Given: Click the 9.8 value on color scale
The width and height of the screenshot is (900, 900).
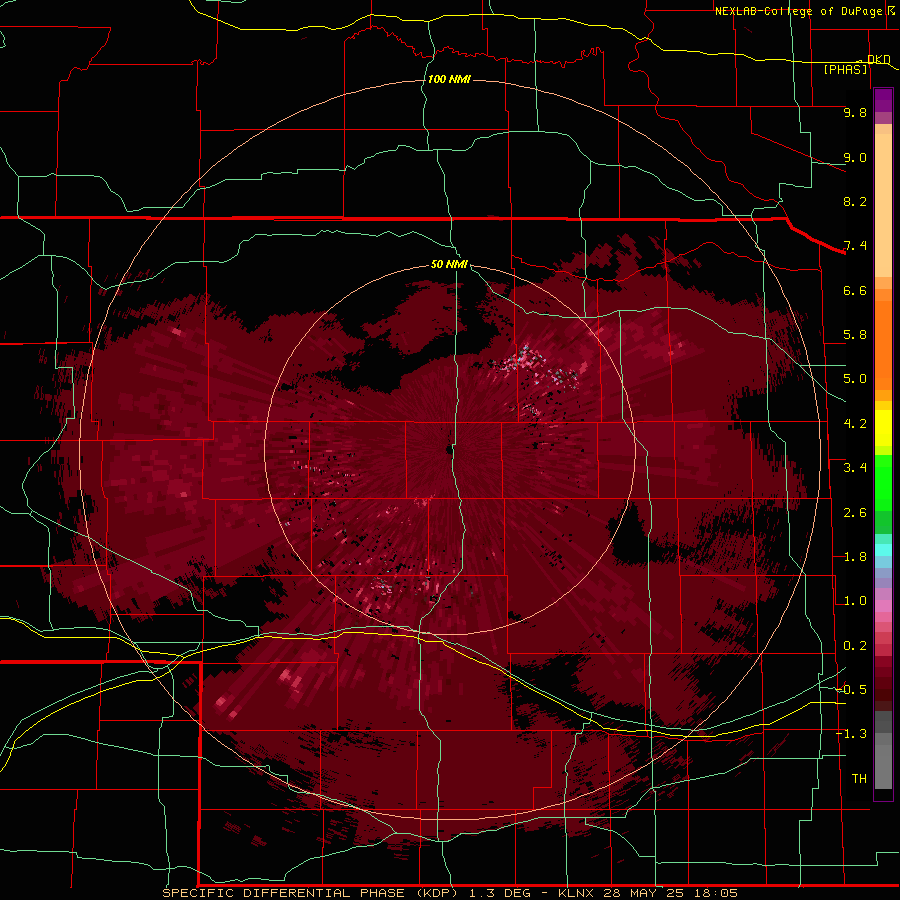Looking at the screenshot, I should [x=855, y=112].
